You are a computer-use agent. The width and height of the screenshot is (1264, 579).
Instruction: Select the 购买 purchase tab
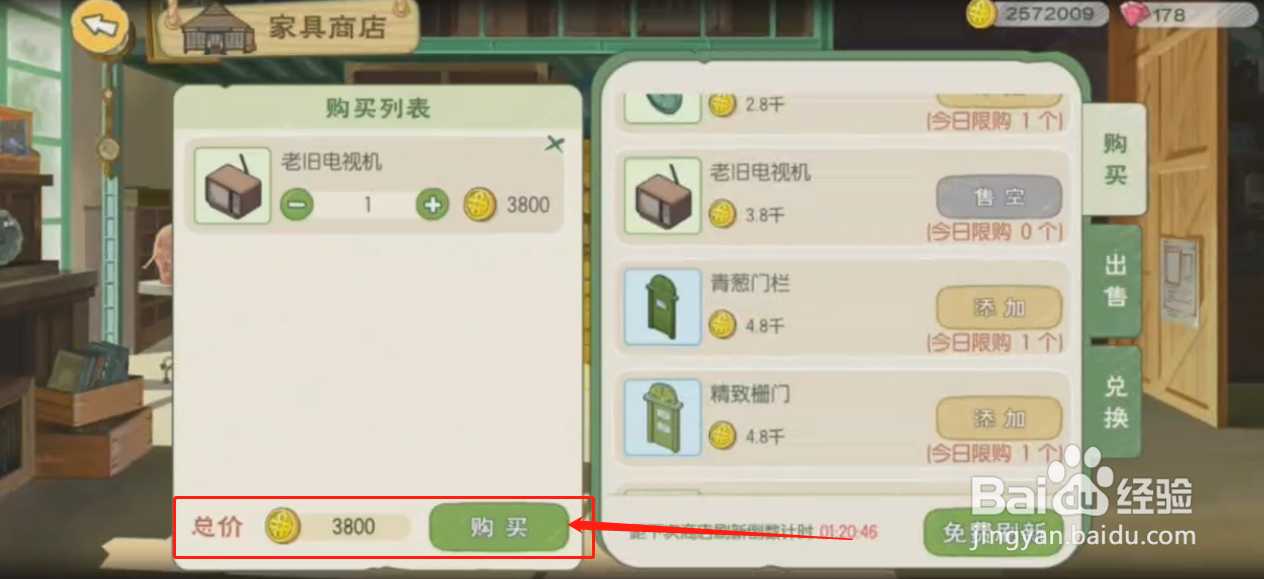(1116, 159)
